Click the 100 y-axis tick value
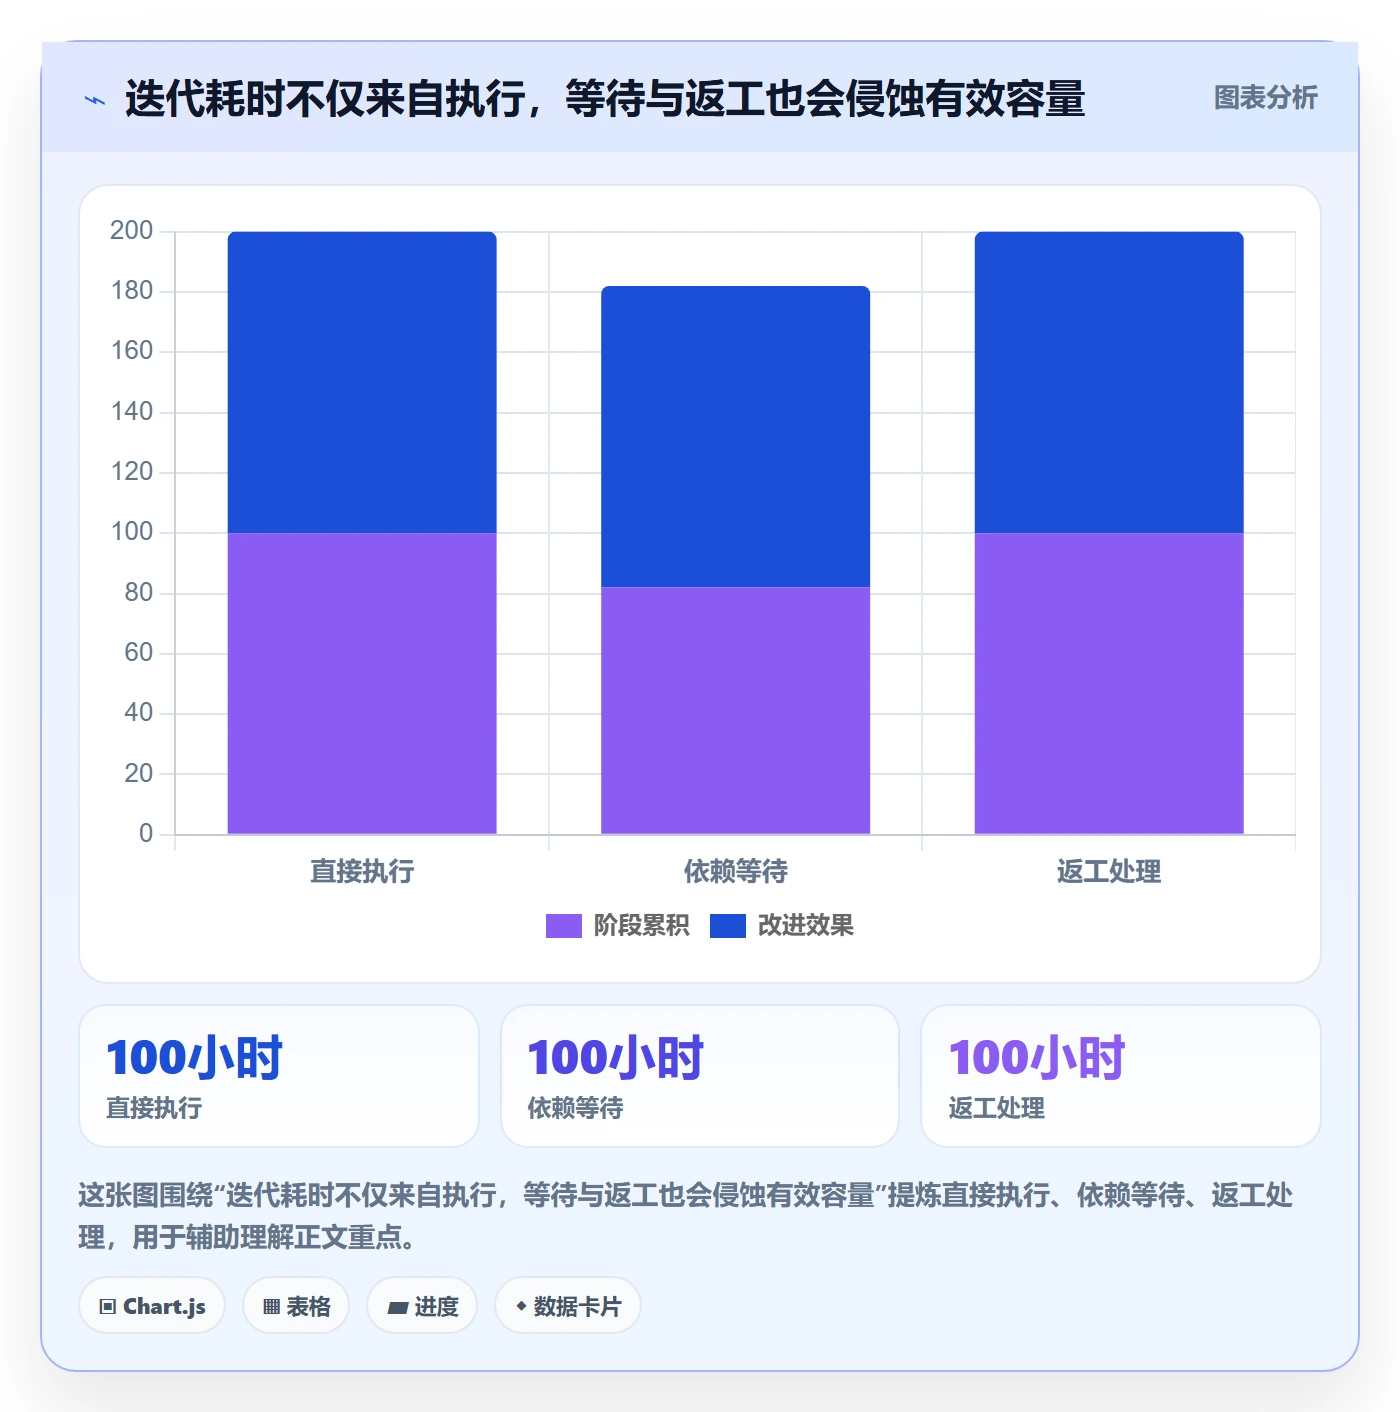This screenshot has width=1400, height=1412. click(x=131, y=532)
